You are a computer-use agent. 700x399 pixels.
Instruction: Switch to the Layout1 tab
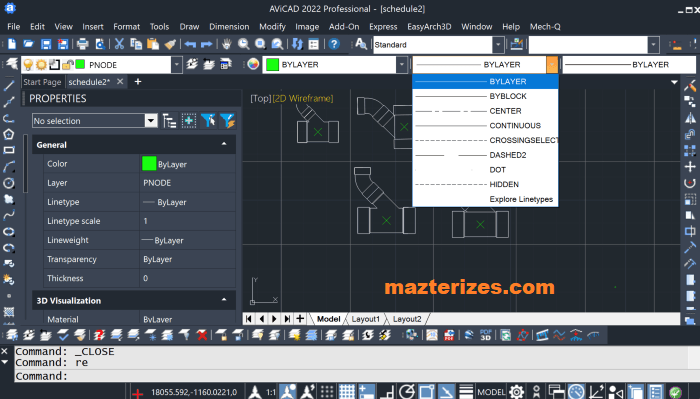(x=365, y=319)
